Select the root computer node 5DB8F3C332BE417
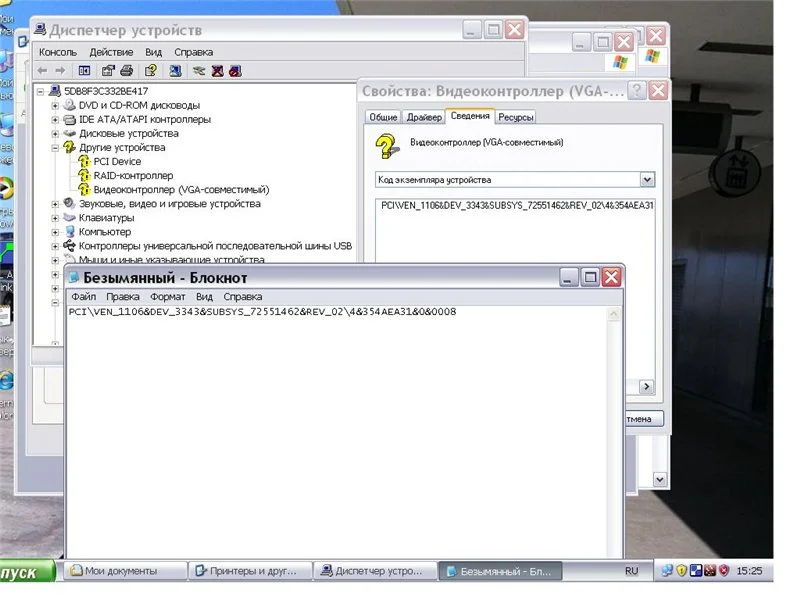 click(x=106, y=91)
